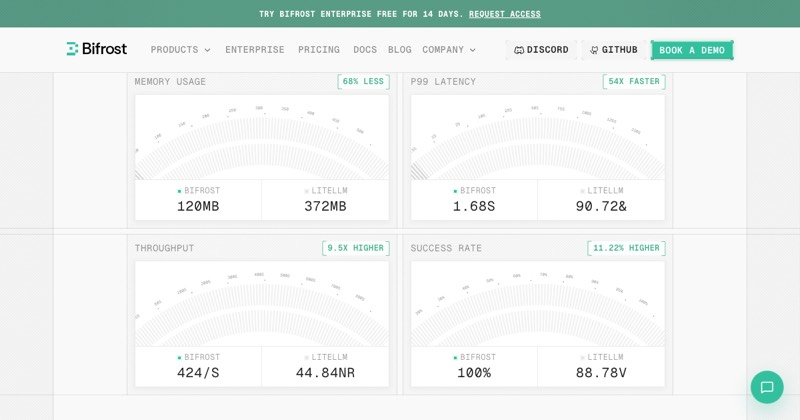Viewport: 800px width, 420px height.
Task: Click the 11.22% HIGHER badge
Action: point(626,248)
